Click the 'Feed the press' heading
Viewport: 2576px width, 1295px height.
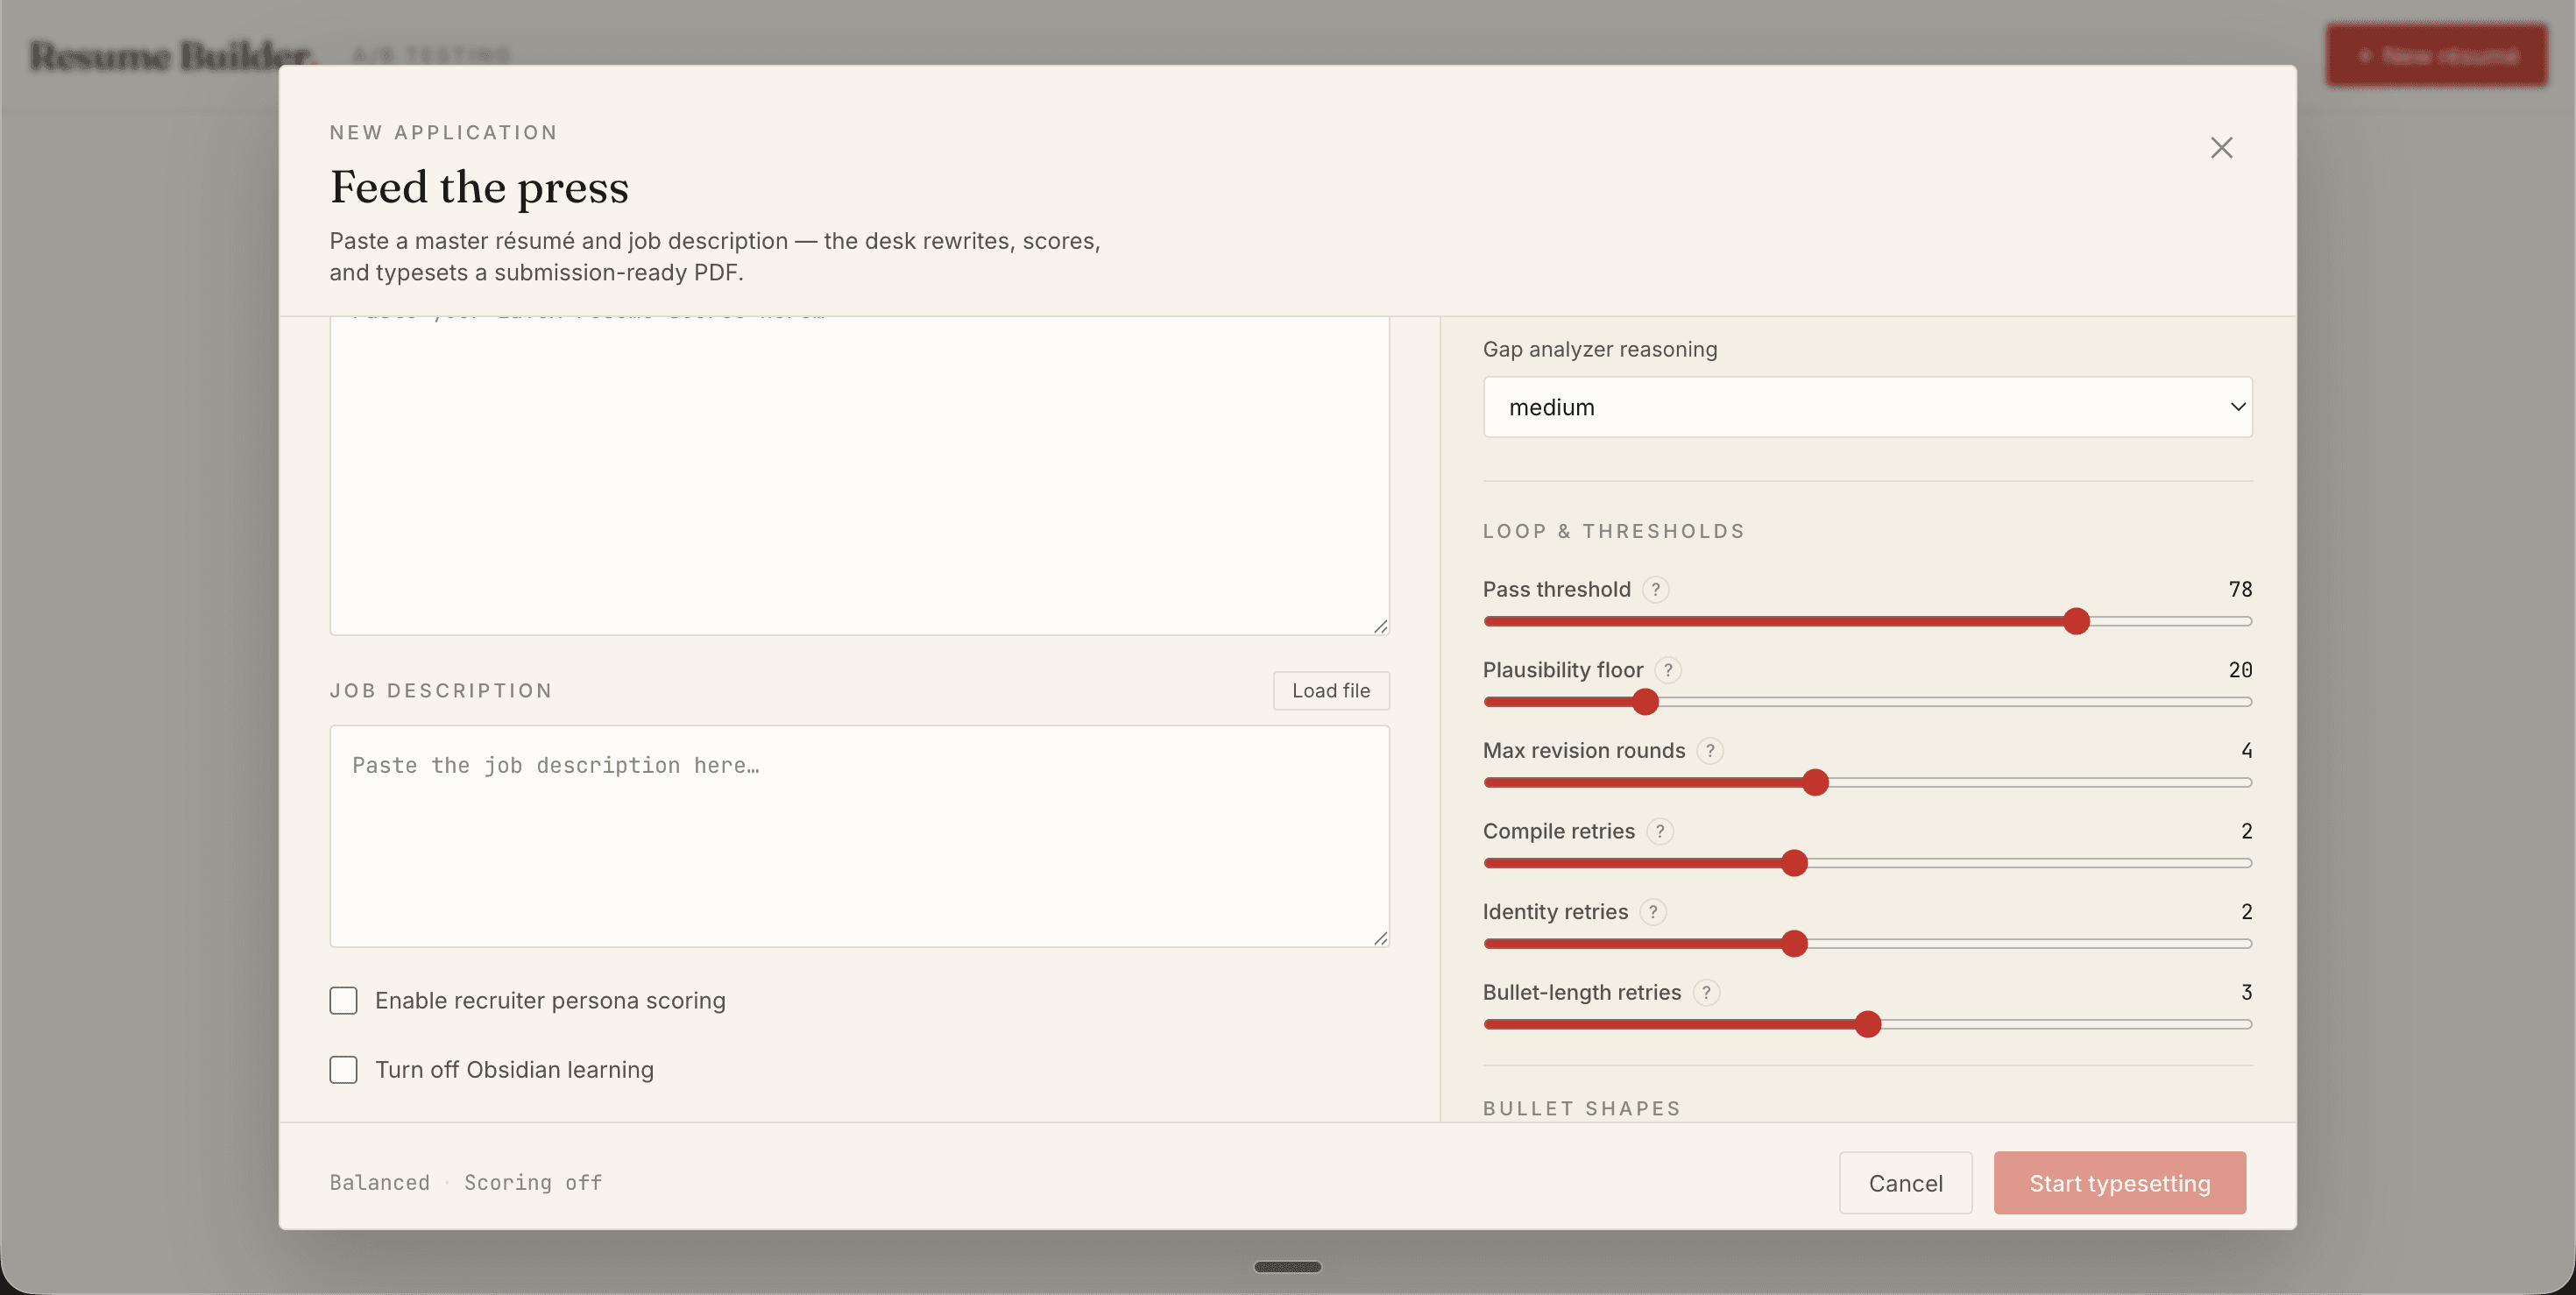(479, 187)
